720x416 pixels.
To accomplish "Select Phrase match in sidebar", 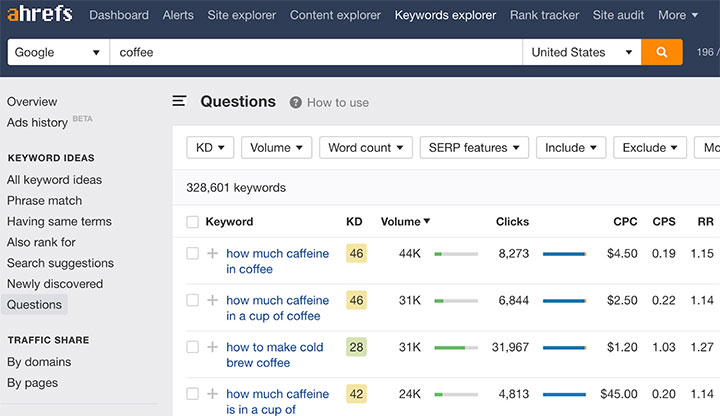I will coord(44,201).
